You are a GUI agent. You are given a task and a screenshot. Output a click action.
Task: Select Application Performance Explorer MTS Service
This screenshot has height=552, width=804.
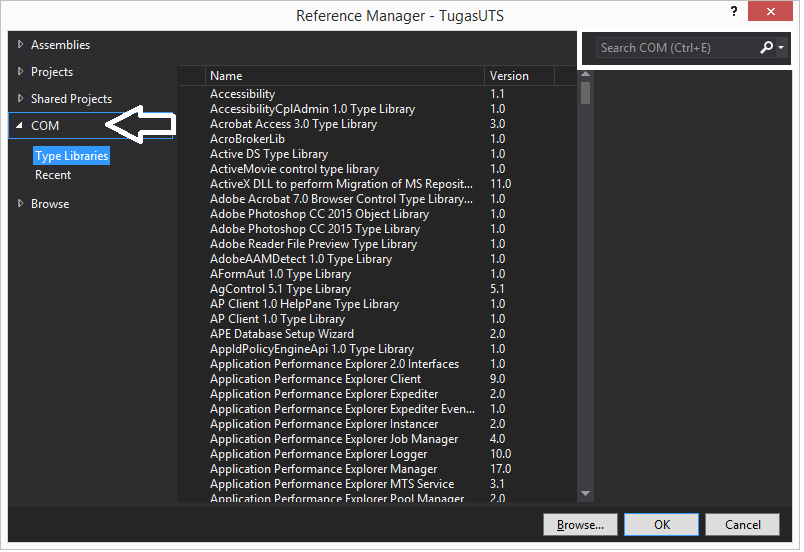click(x=377, y=484)
